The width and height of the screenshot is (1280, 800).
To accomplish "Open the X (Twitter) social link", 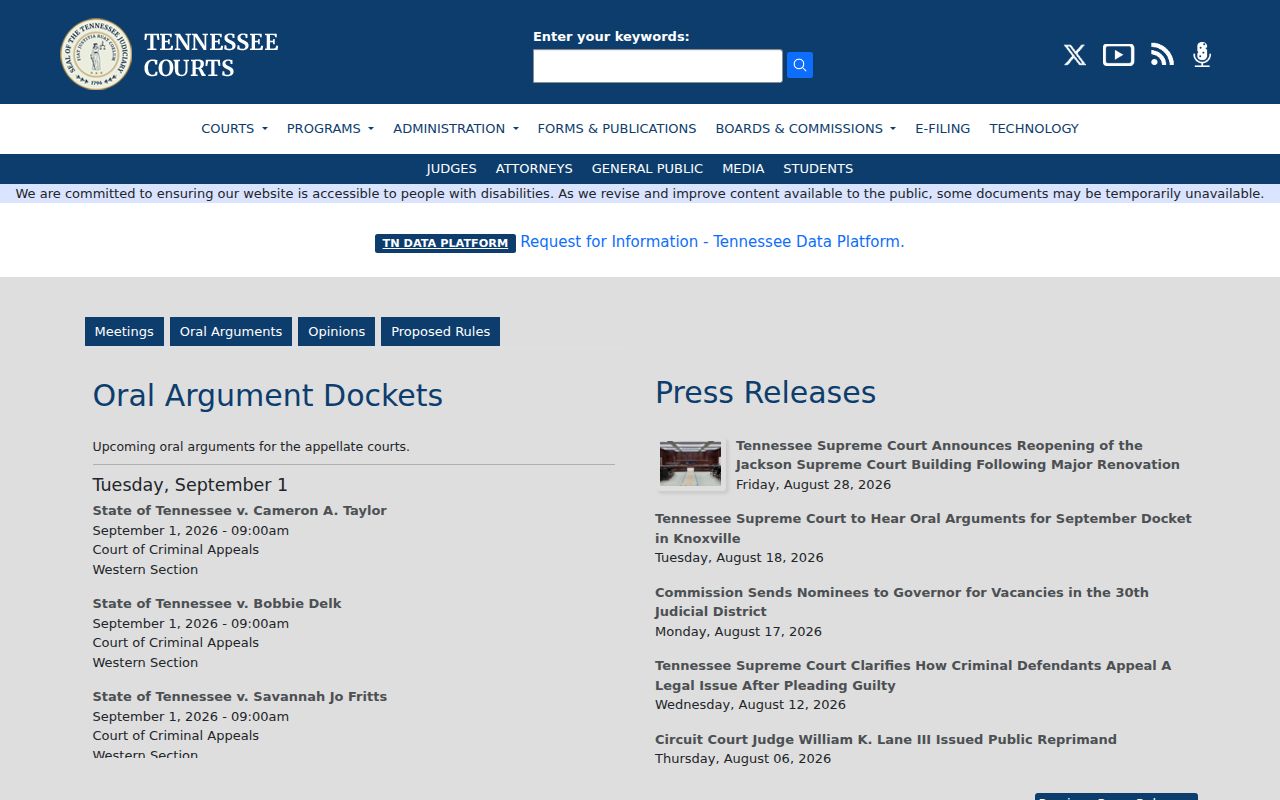I will point(1075,55).
